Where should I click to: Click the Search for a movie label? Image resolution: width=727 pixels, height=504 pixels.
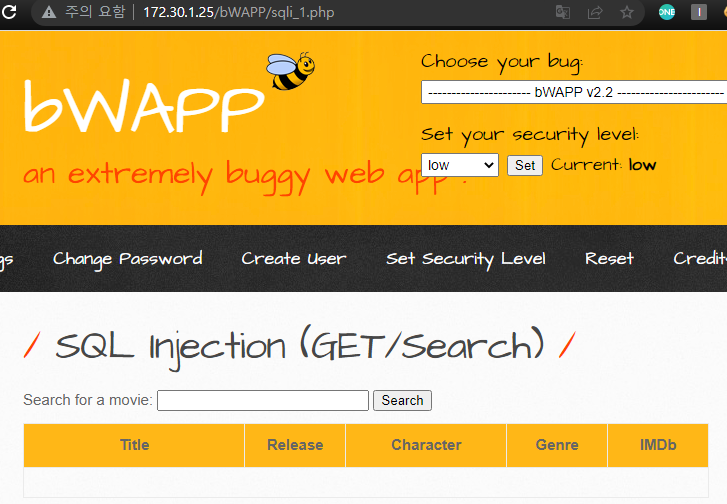(88, 400)
